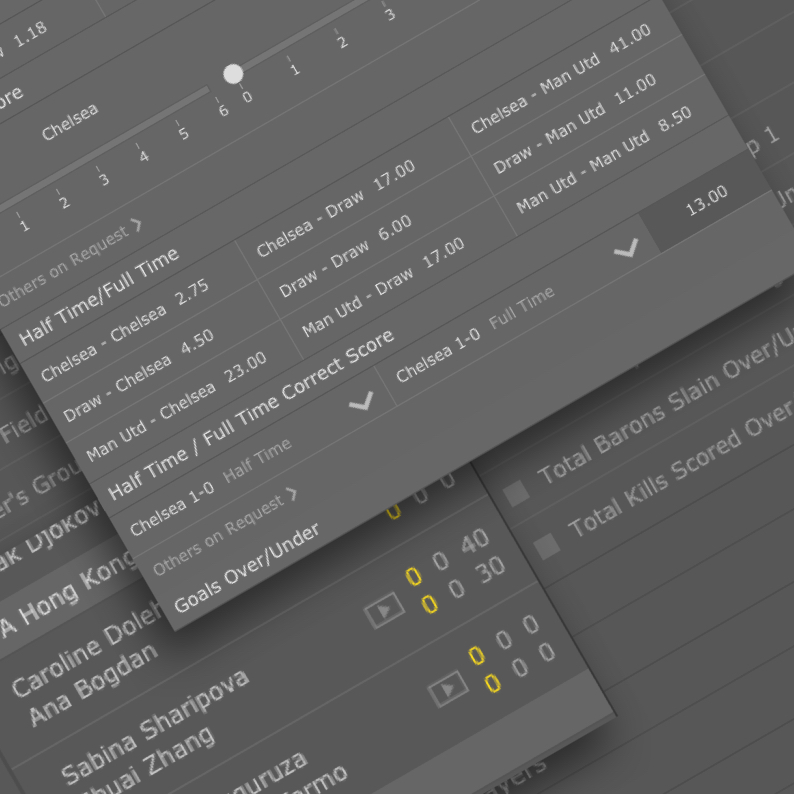Click tick mark 2 on the upper slider scale

342,41
